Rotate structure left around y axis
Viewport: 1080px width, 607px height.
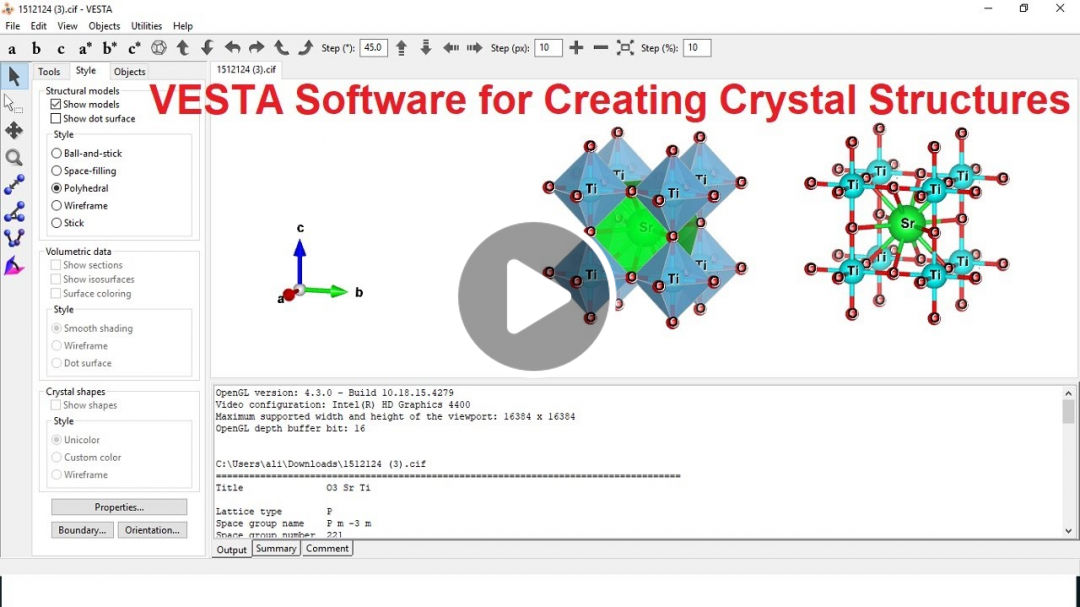[232, 48]
